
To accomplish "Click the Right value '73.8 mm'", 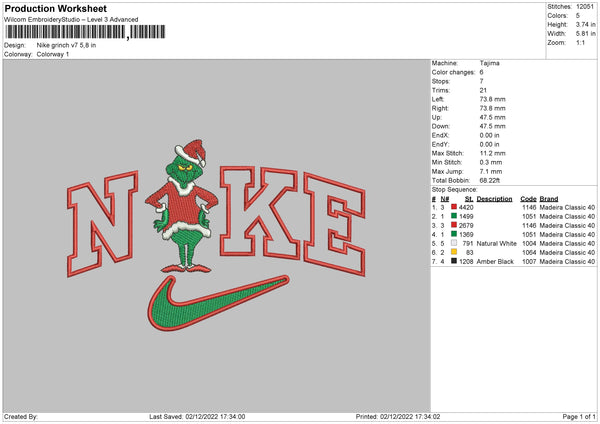I will click(x=492, y=108).
